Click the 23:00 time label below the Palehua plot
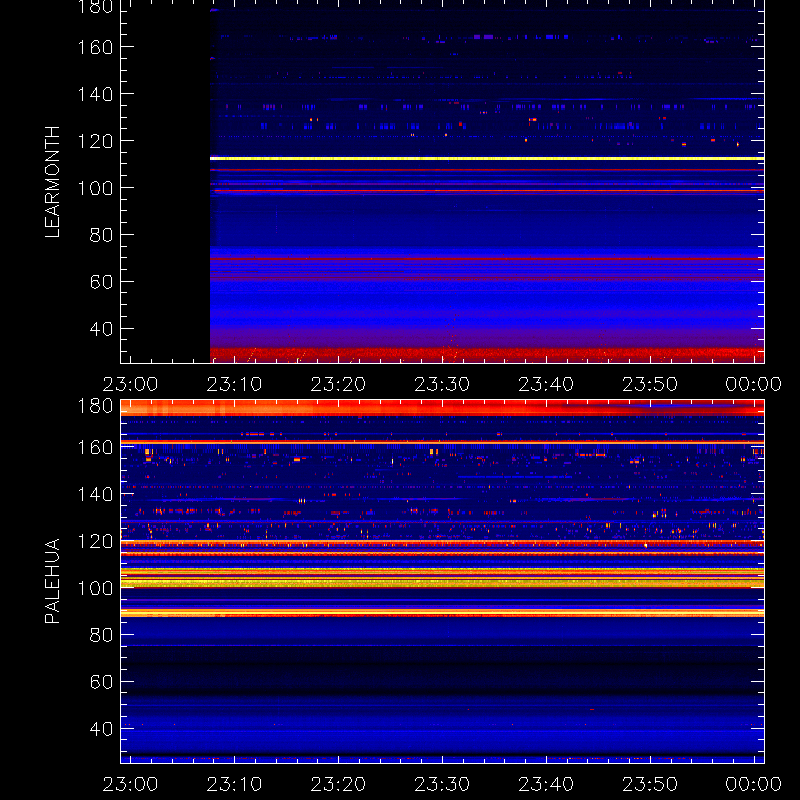 130,784
